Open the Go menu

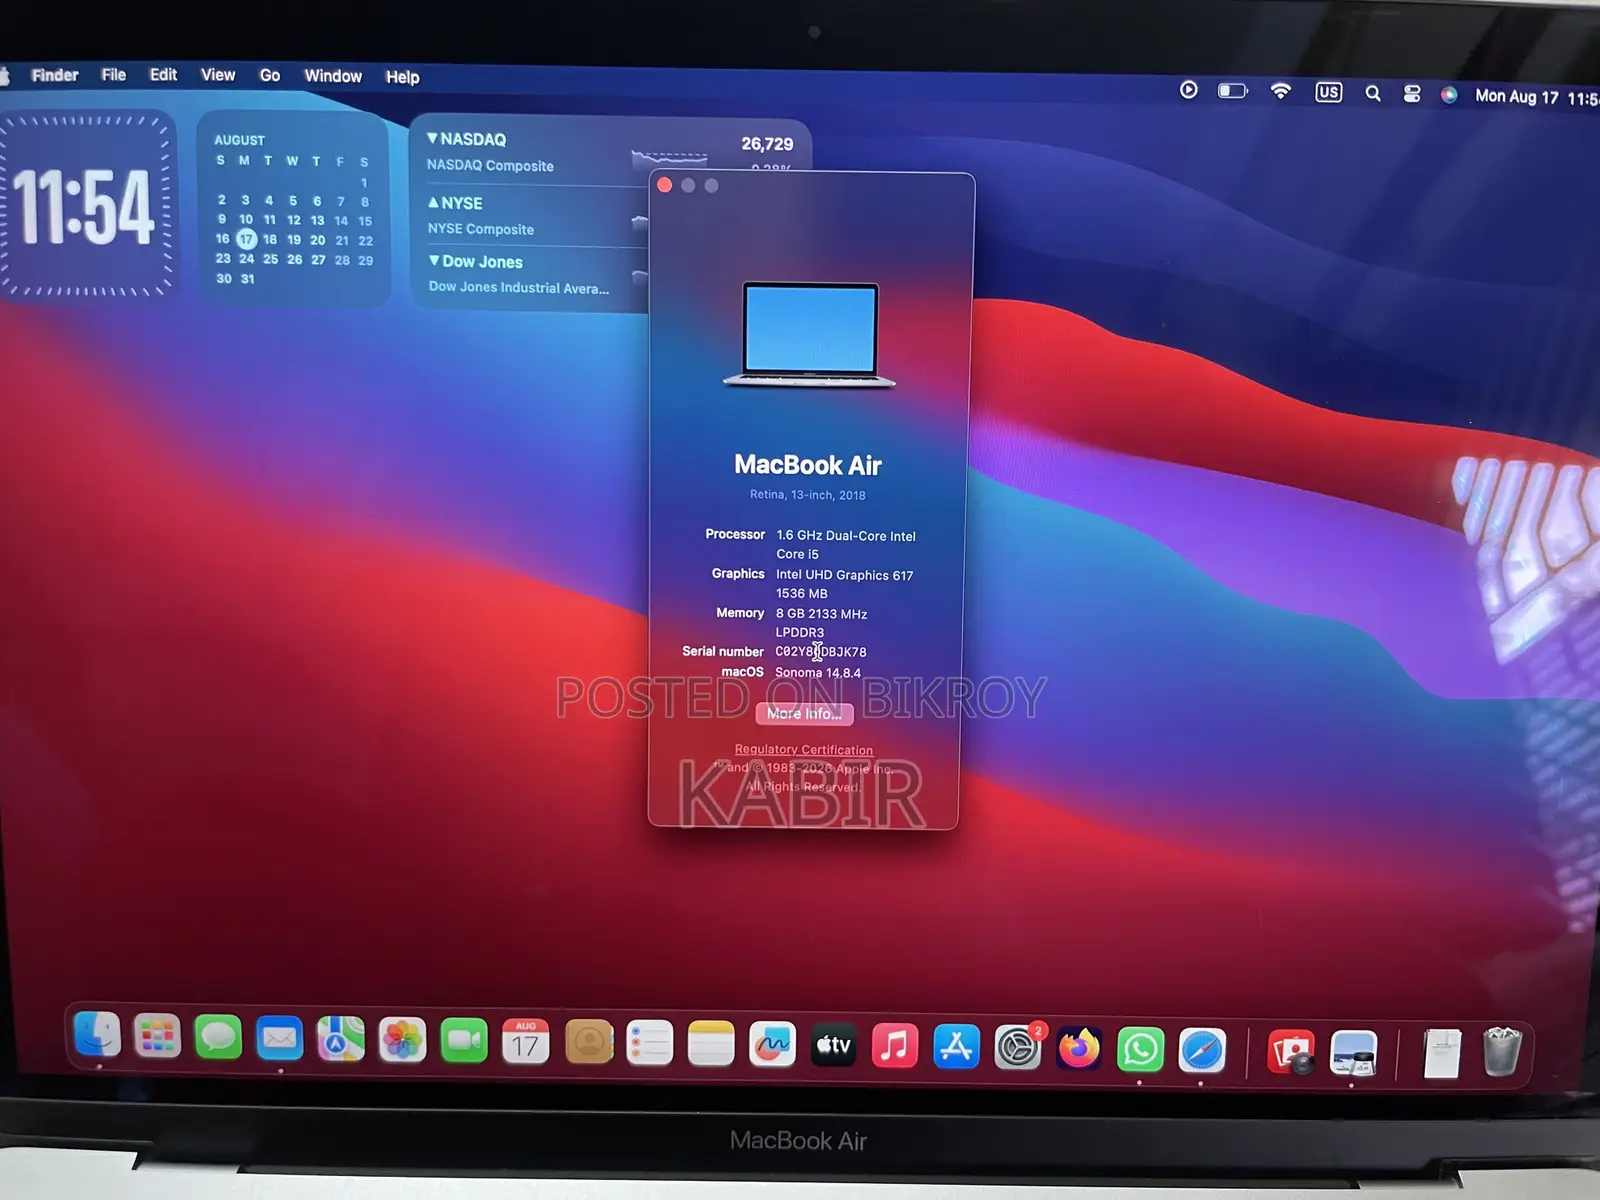pos(270,76)
